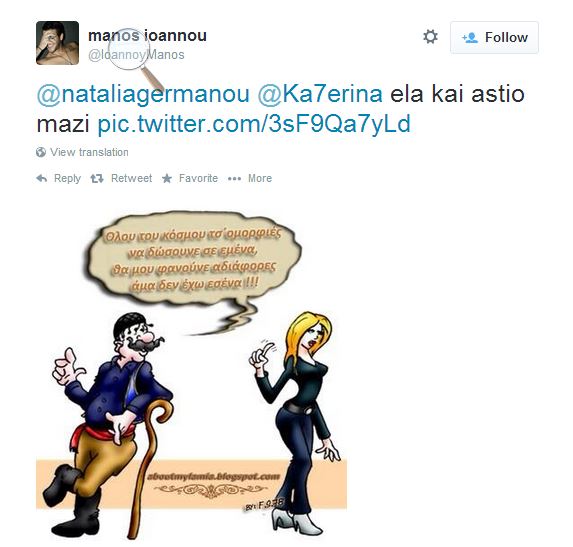Click the add-person icon in Follow button
This screenshot has width=573, height=547.
[x=470, y=38]
